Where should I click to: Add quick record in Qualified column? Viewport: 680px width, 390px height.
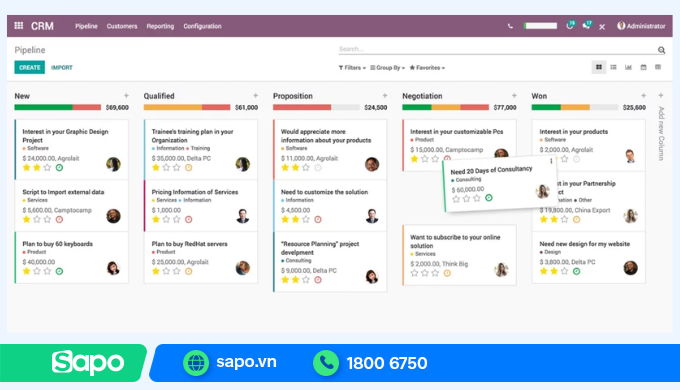(x=255, y=95)
